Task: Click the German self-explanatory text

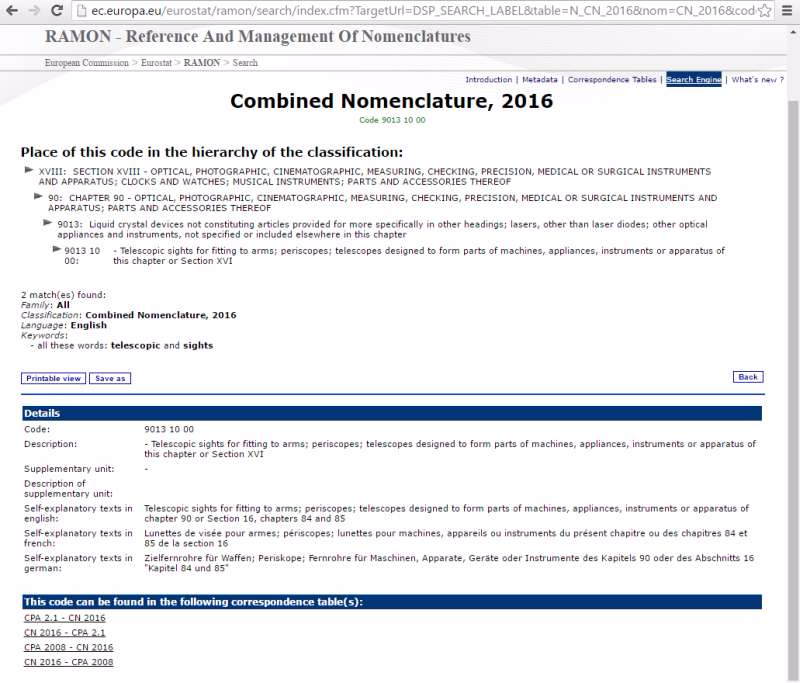Action: click(x=449, y=563)
